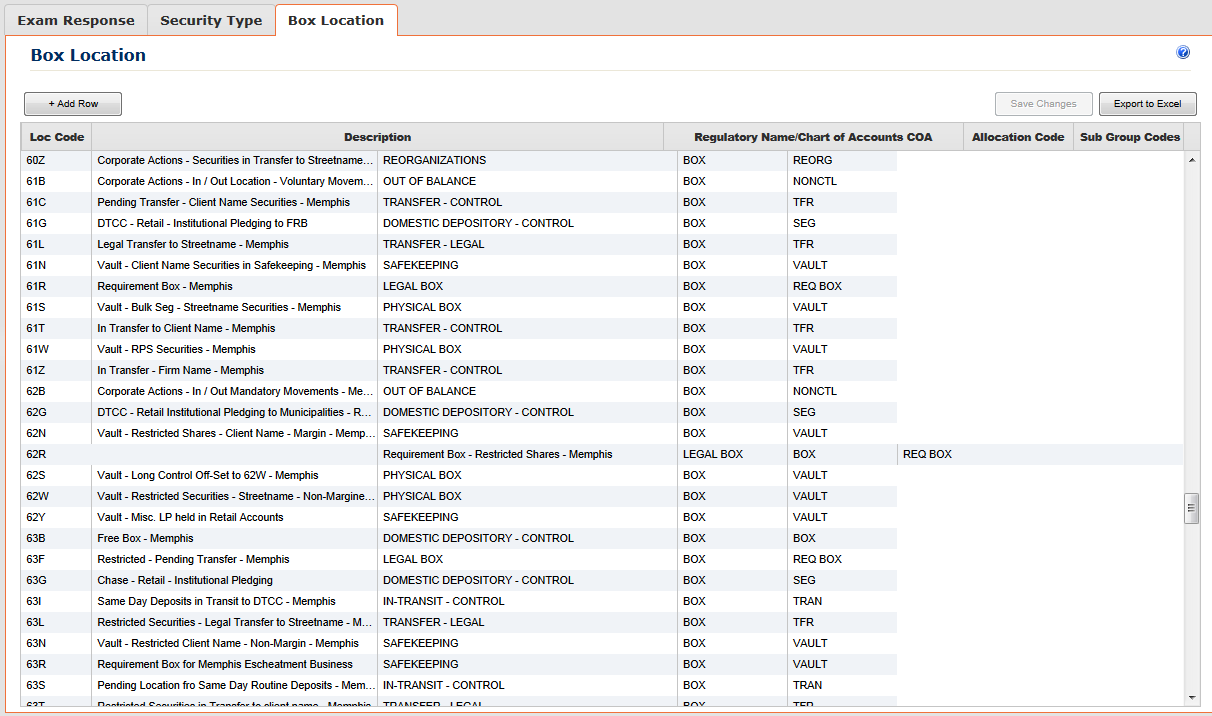This screenshot has height=716, width=1212.
Task: Sort by Loc Code column header
Action: coord(57,137)
